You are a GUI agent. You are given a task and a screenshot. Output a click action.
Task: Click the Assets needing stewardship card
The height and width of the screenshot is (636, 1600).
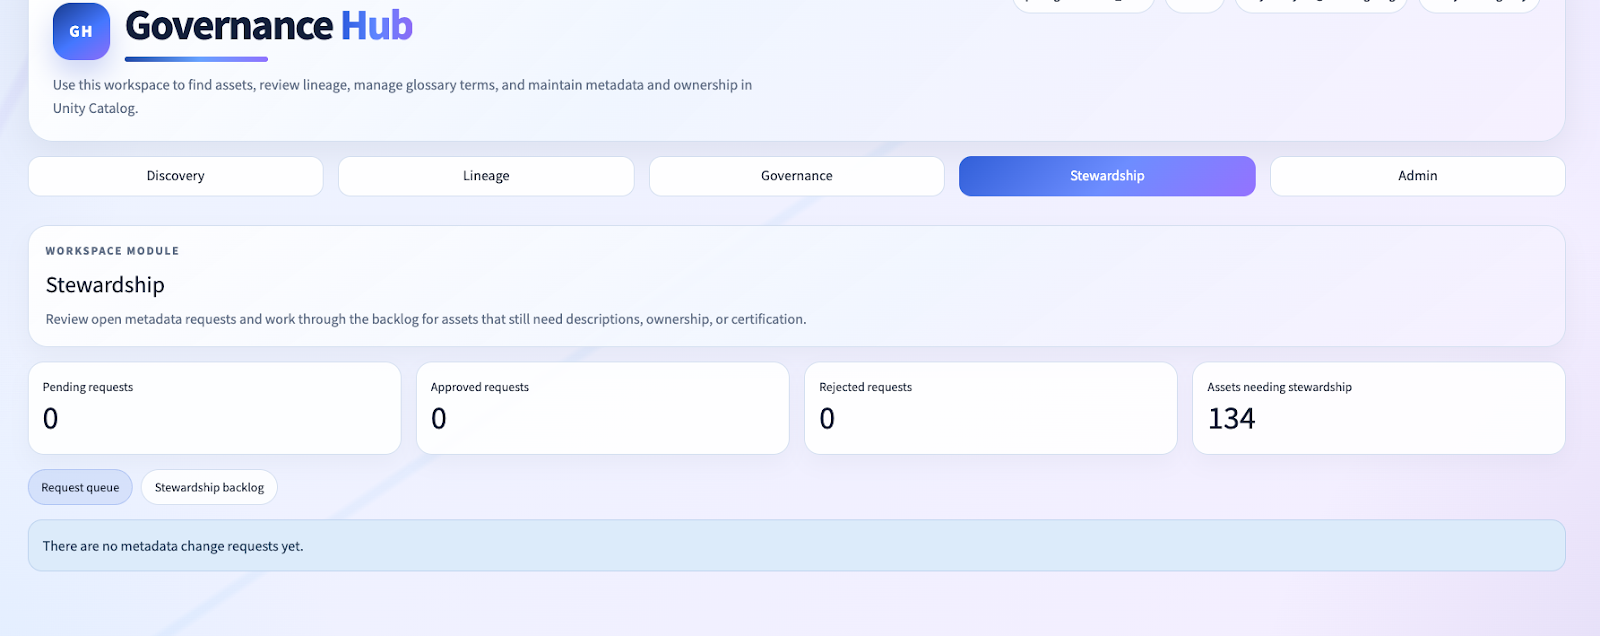(x=1378, y=408)
